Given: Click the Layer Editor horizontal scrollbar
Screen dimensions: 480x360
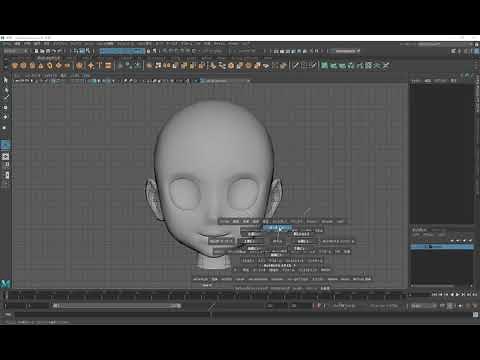Looking at the screenshot, I should click(433, 286).
